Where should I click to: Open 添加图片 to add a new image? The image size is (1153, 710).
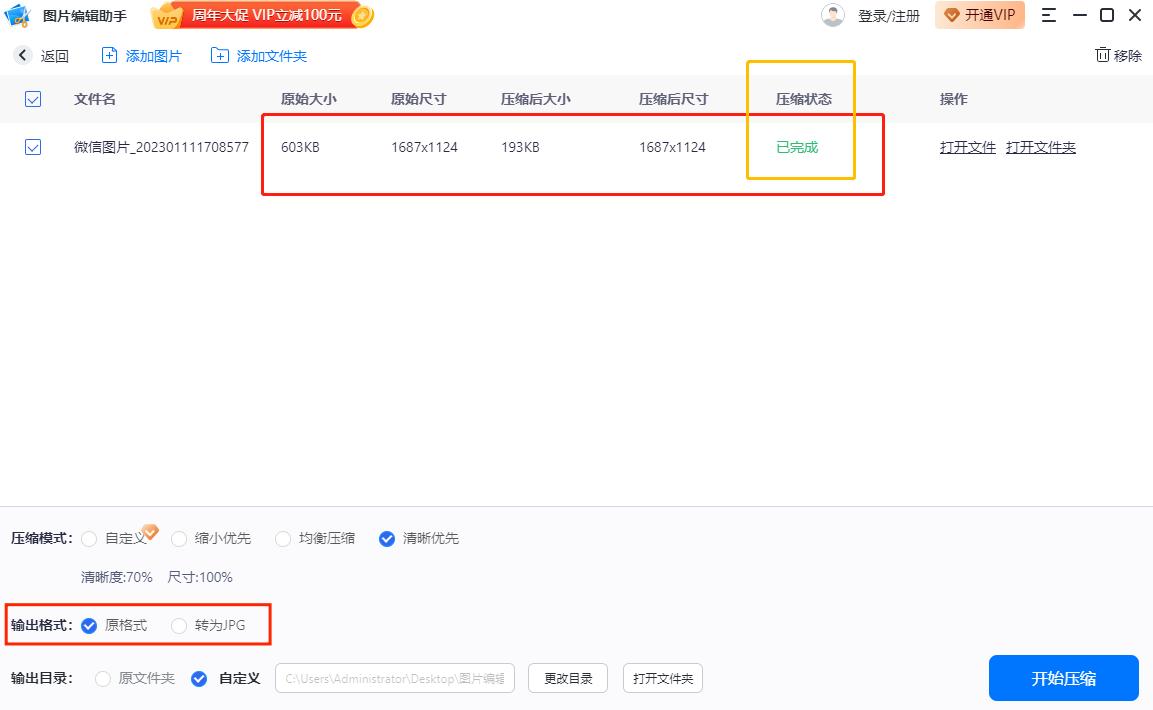coord(141,56)
